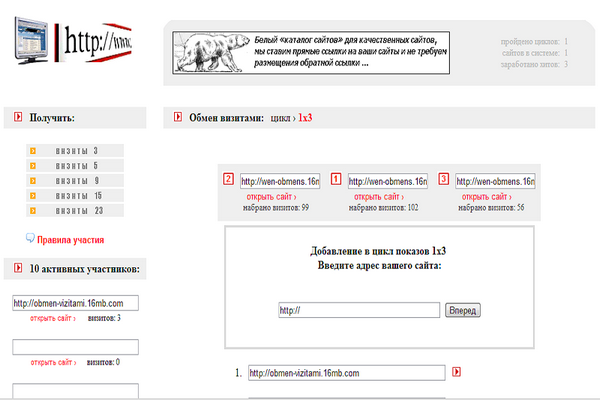Click orange arrow icon beside визиты 3
The height and width of the screenshot is (400, 600).
[x=33, y=151]
